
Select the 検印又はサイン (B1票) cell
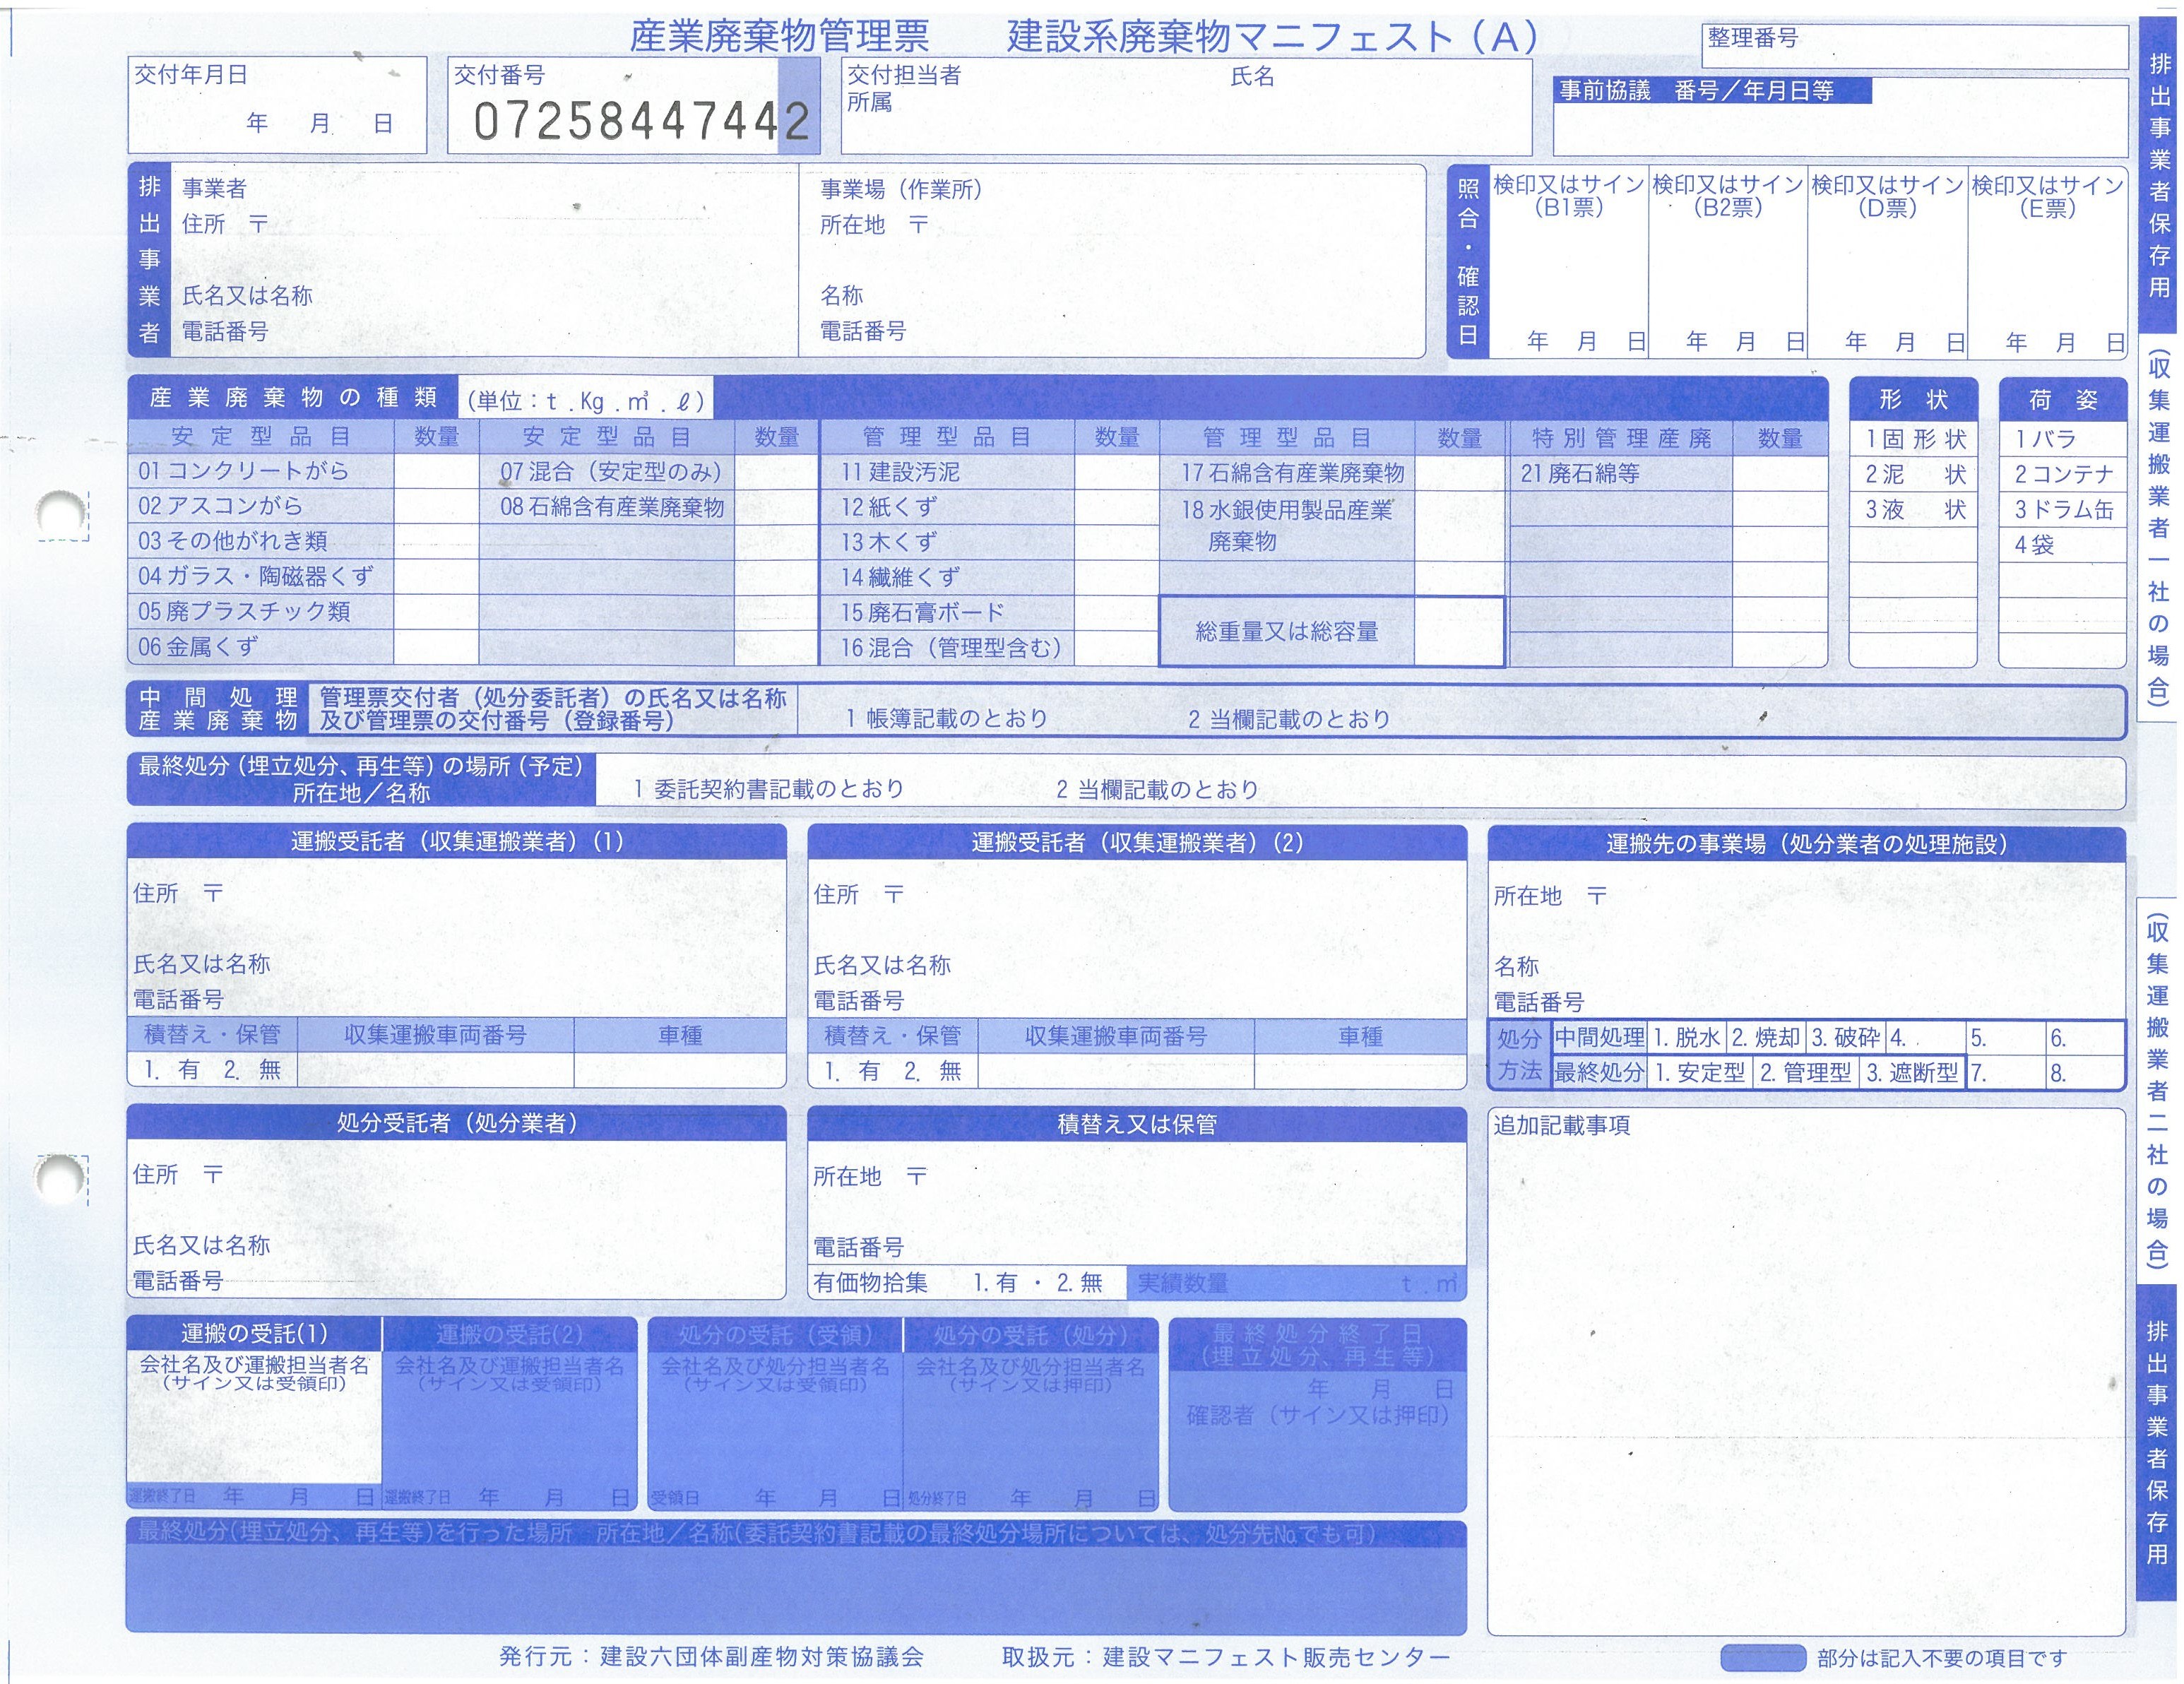pyautogui.click(x=1568, y=261)
